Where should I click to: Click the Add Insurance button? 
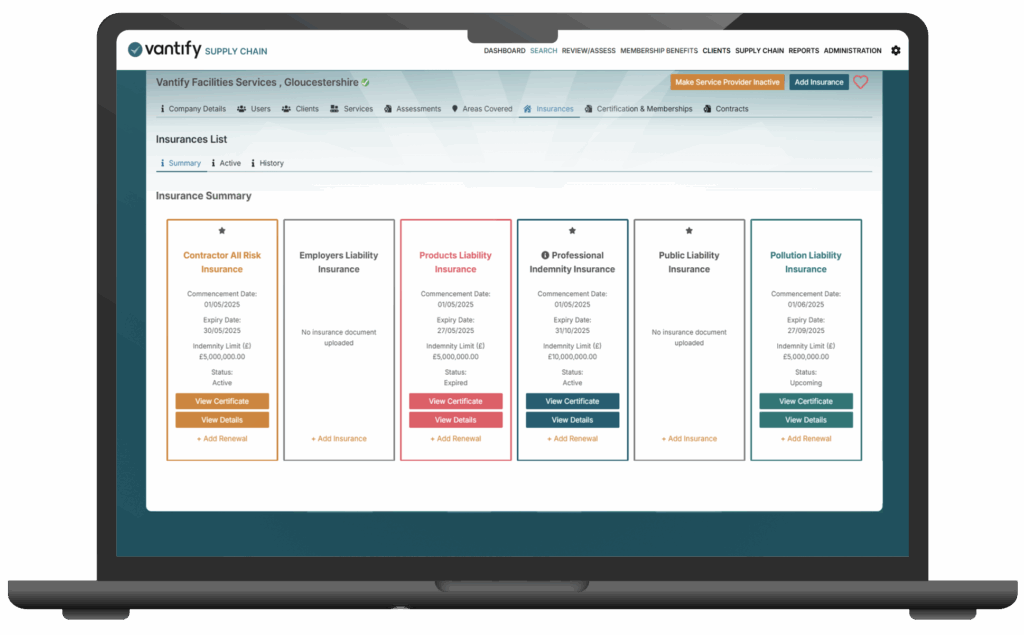[819, 82]
